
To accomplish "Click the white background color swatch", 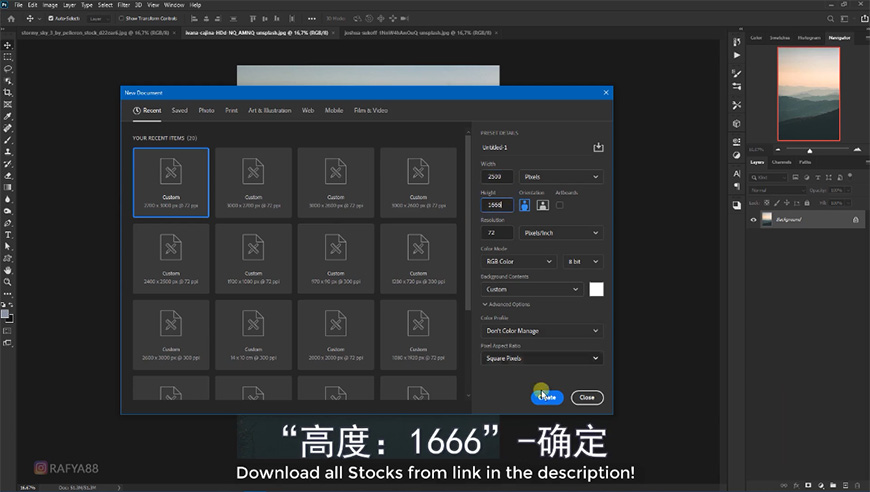I will coord(596,290).
